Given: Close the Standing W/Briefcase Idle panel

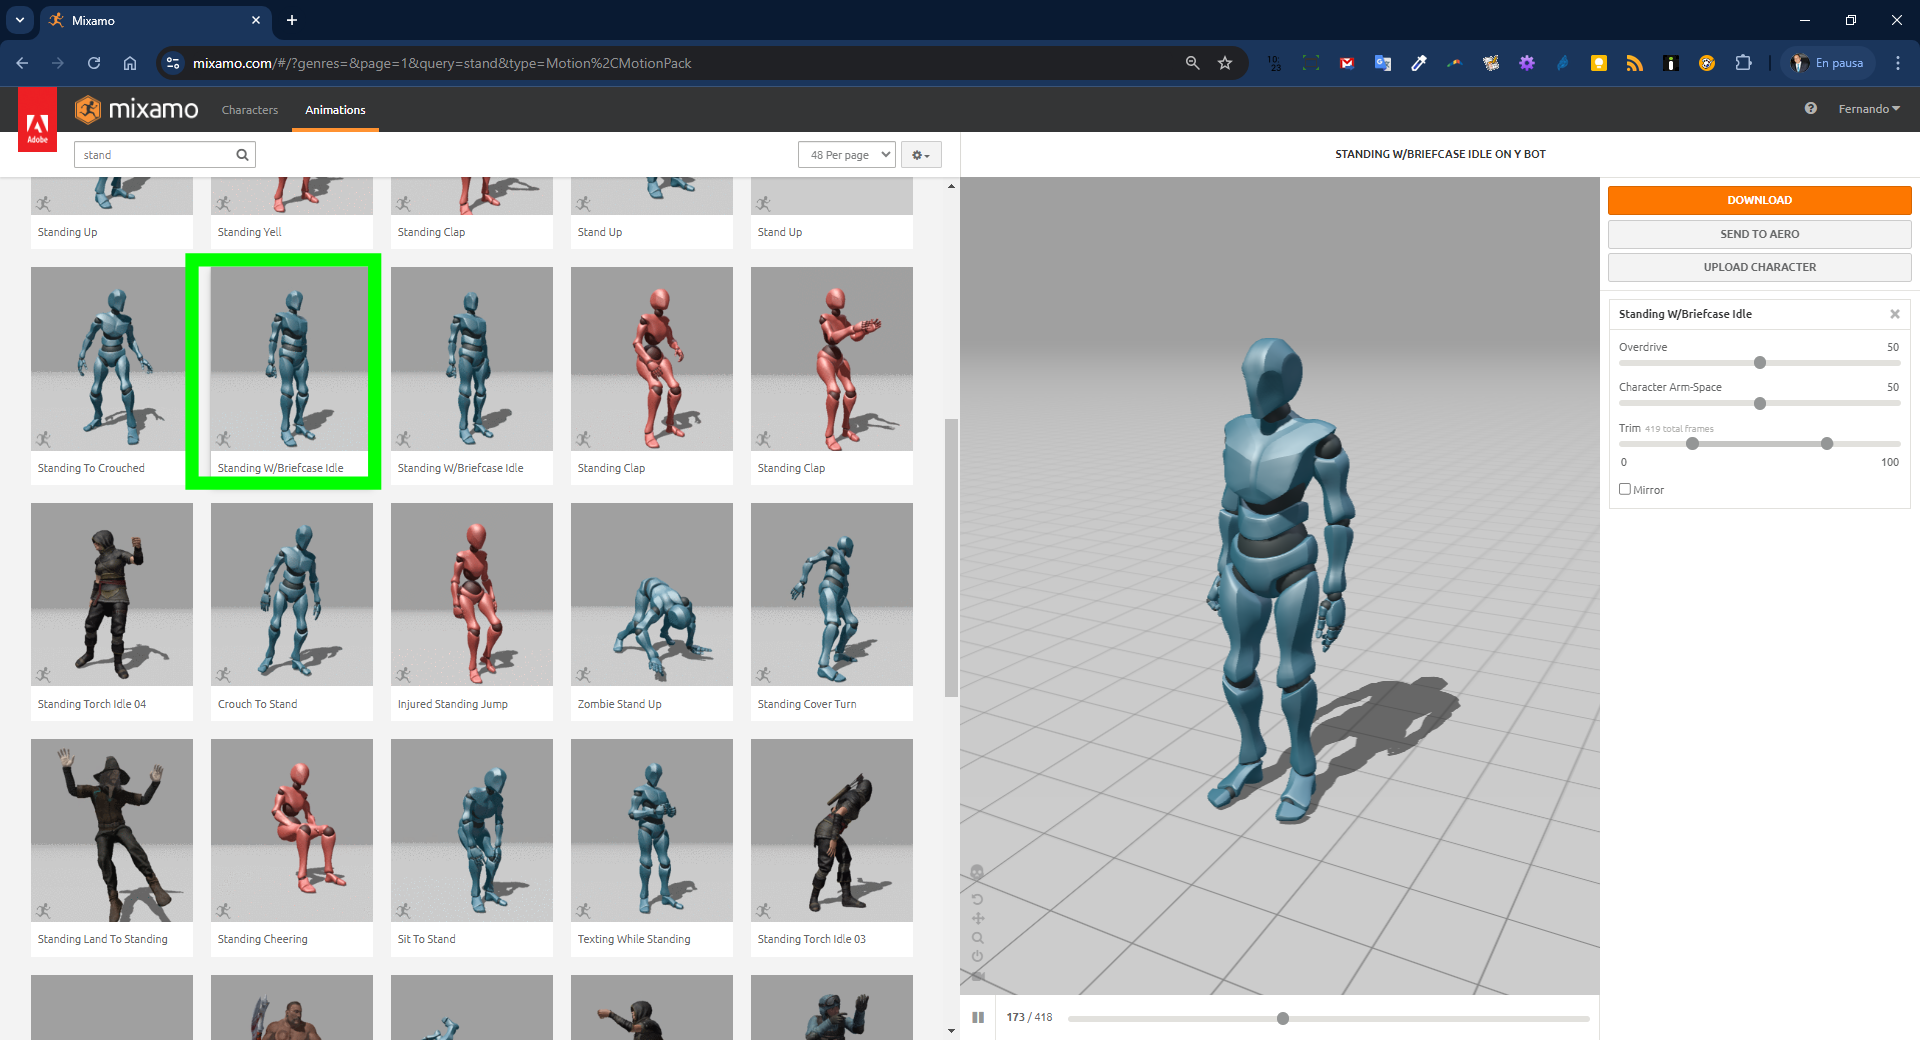Looking at the screenshot, I should tap(1894, 314).
